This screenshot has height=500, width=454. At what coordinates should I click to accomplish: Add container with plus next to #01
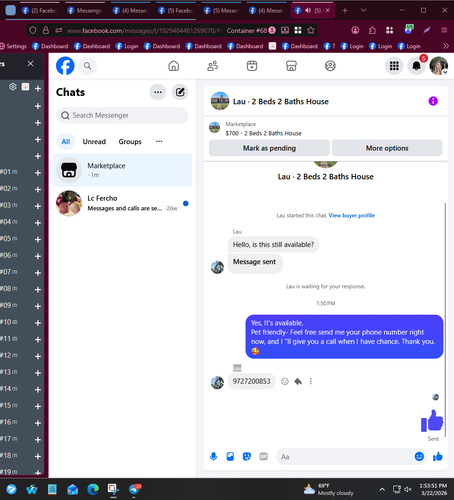[38, 173]
